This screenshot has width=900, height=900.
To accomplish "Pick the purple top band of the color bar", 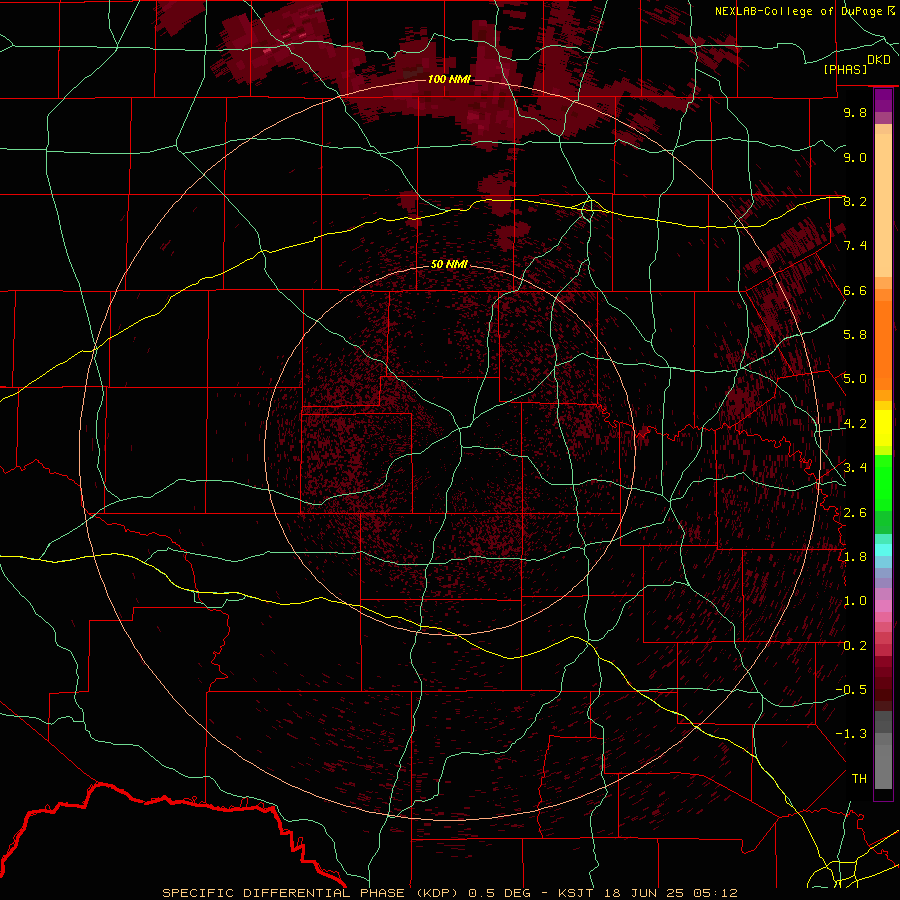I will coord(883,100).
